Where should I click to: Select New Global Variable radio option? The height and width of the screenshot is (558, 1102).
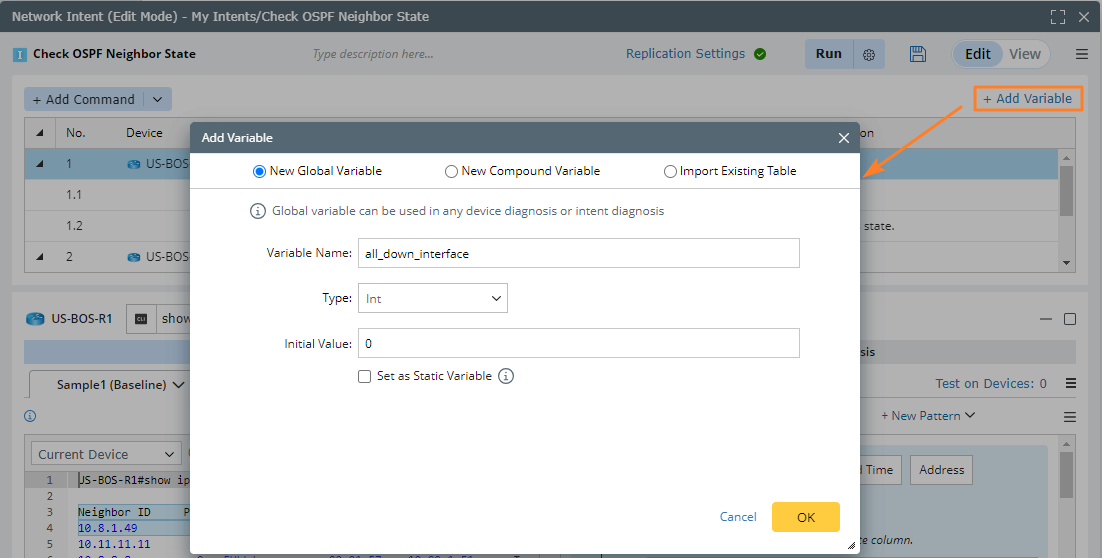tap(259, 171)
